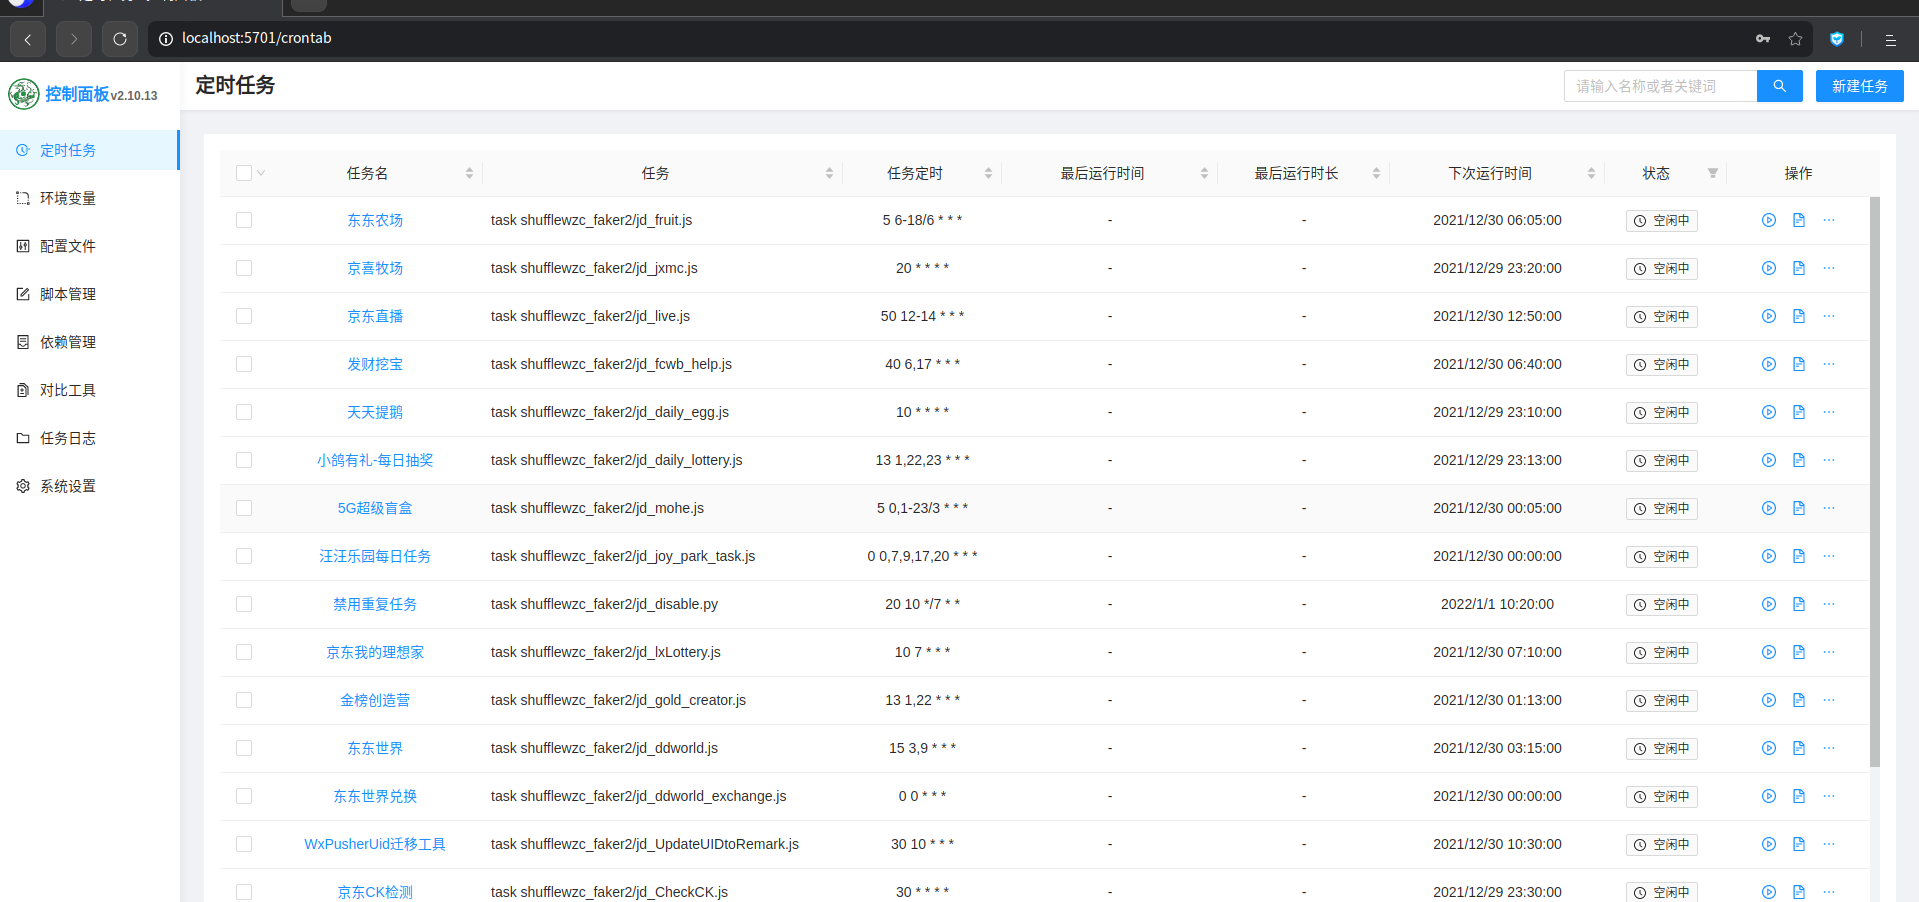Viewport: 1919px width, 902px height.
Task: Select checkbox for 京东直播 row
Action: (x=244, y=316)
